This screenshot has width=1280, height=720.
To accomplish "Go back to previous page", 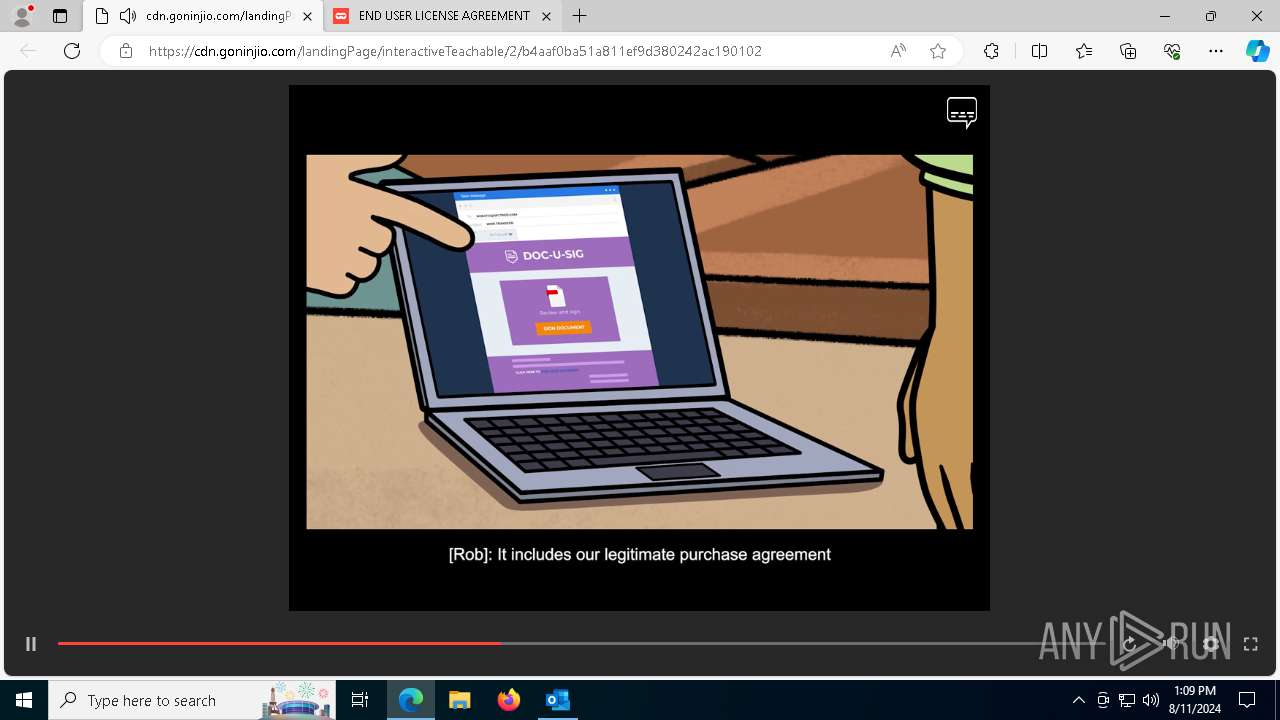I will pyautogui.click(x=28, y=51).
